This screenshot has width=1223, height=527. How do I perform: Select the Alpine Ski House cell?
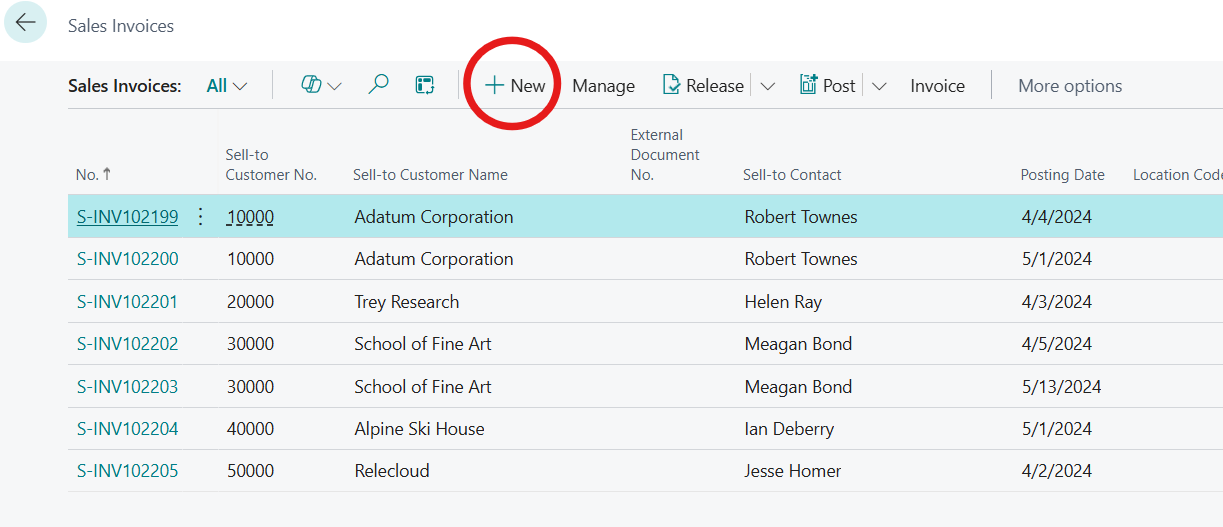click(x=419, y=429)
